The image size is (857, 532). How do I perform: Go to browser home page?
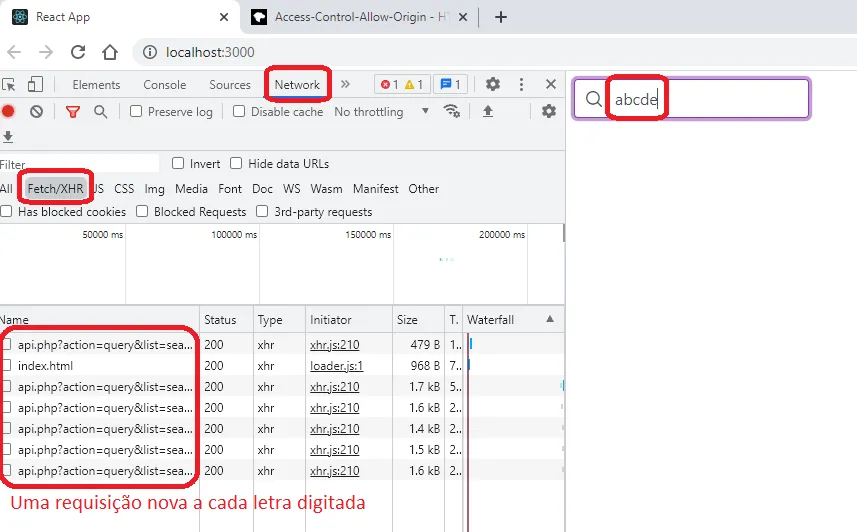click(110, 52)
